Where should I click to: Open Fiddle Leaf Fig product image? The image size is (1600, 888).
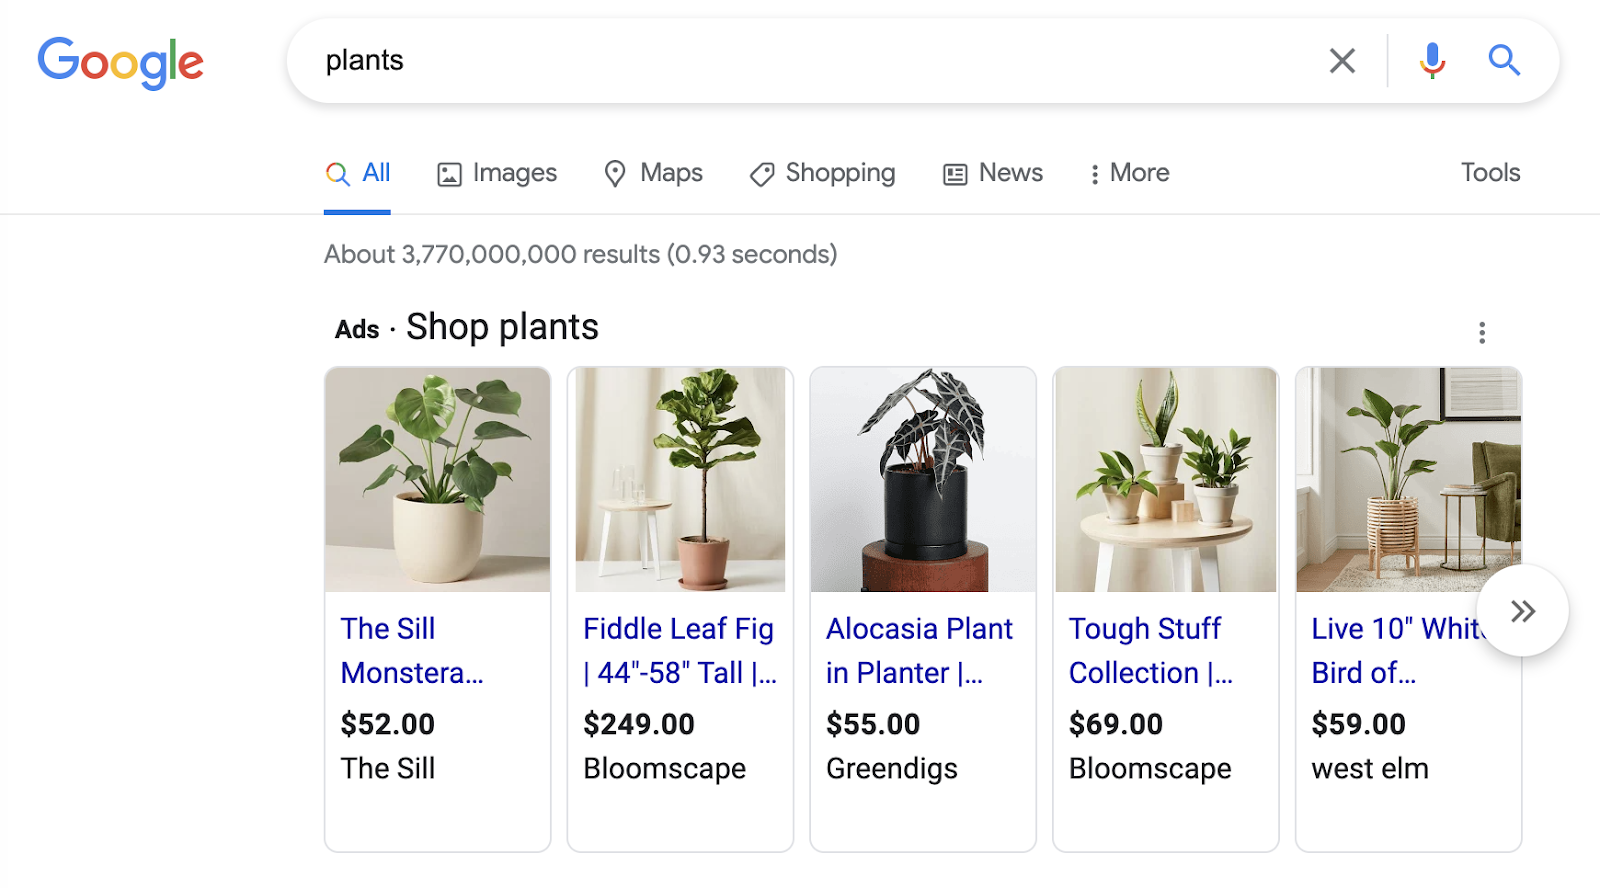[x=680, y=480]
